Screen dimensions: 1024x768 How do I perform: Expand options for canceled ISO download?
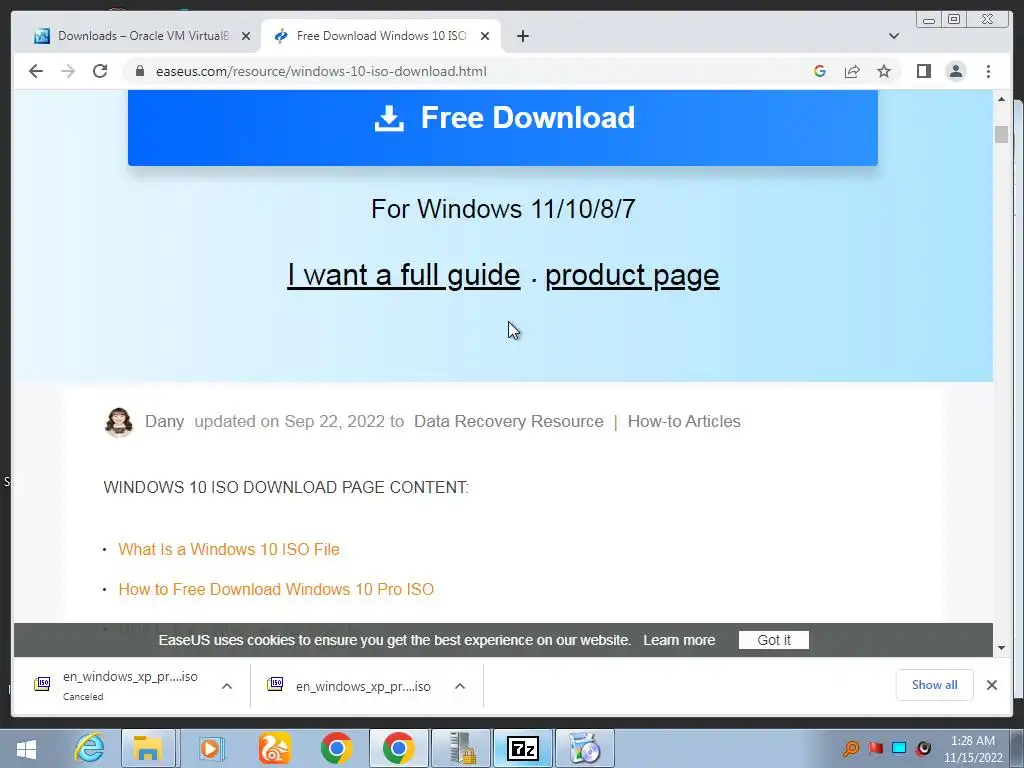[227, 686]
